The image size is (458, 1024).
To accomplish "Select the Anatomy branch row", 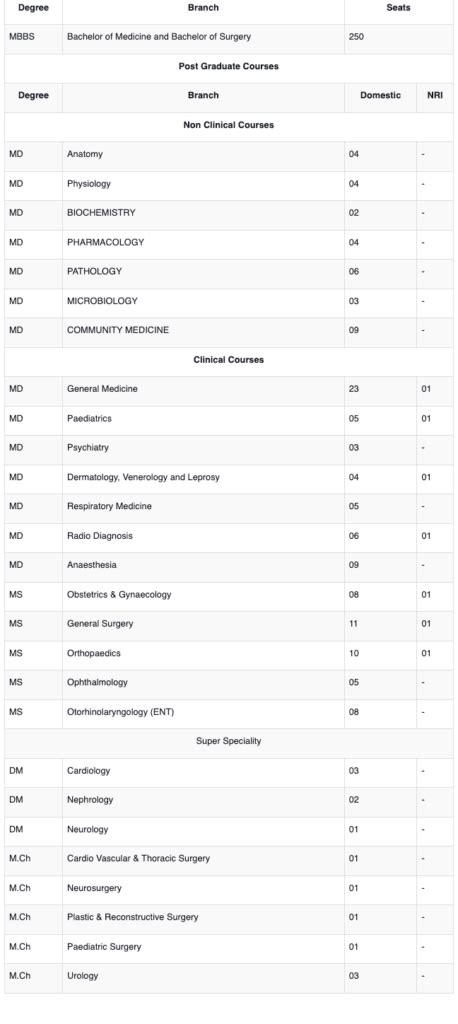I will [229, 155].
